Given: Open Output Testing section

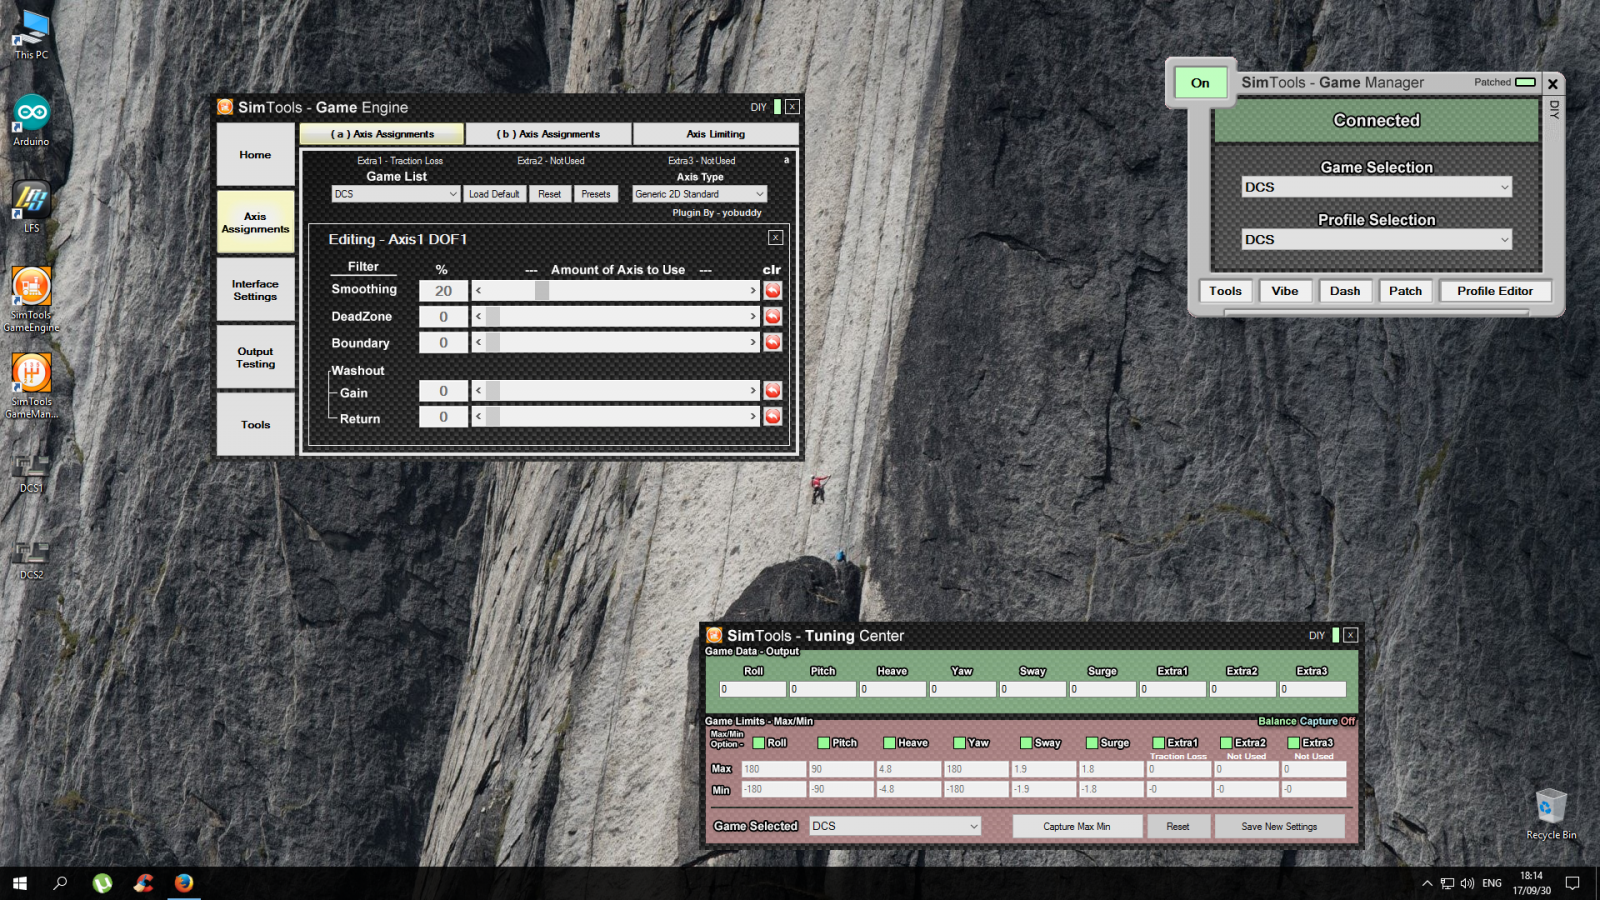Looking at the screenshot, I should coord(255,357).
